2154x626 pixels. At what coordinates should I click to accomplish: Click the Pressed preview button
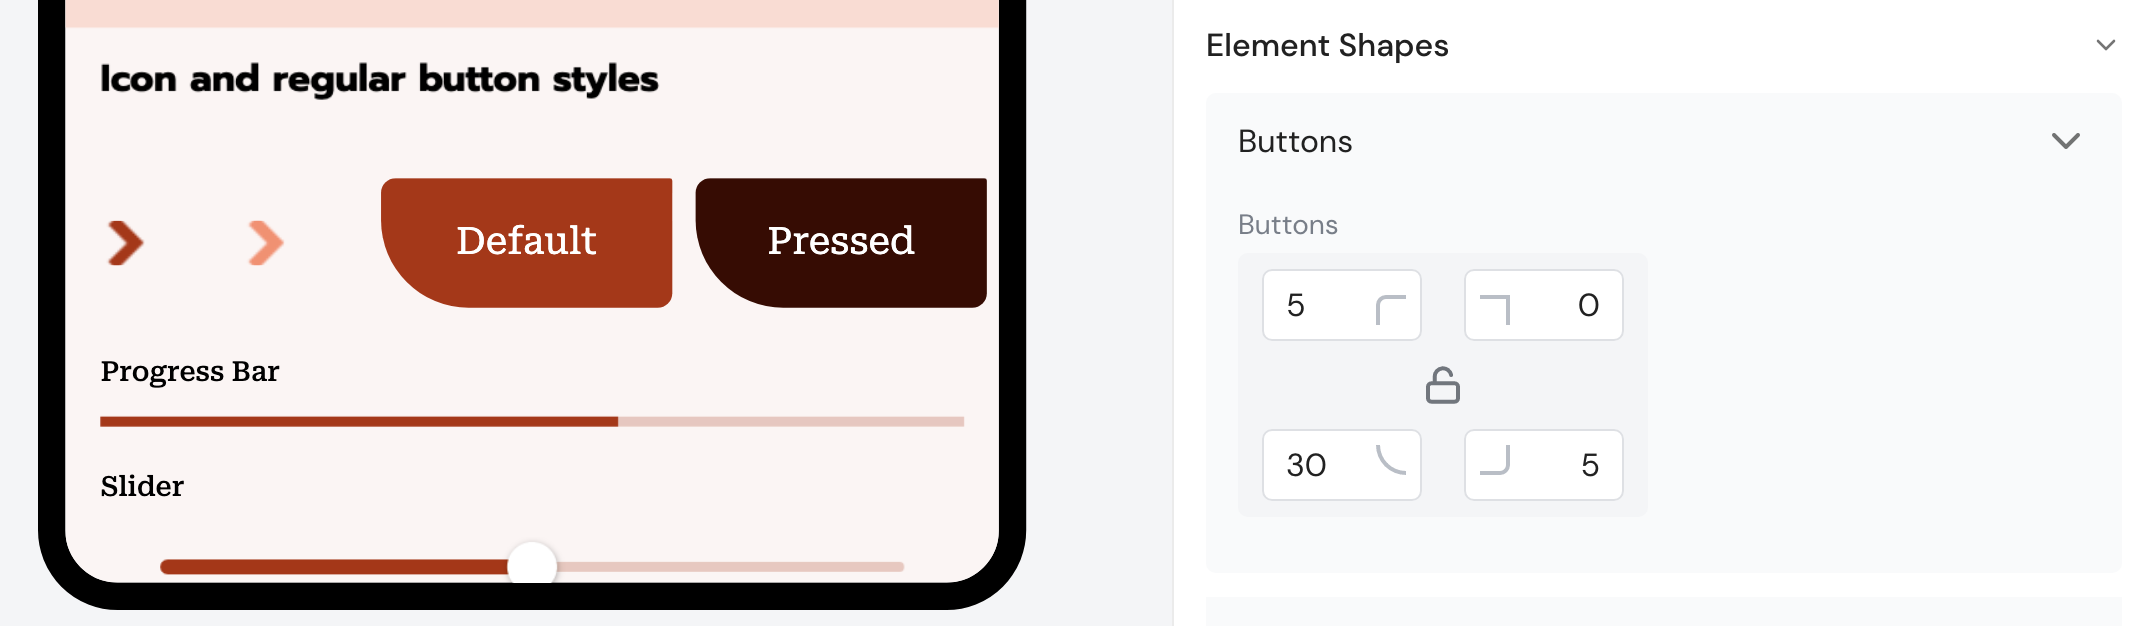tap(841, 242)
